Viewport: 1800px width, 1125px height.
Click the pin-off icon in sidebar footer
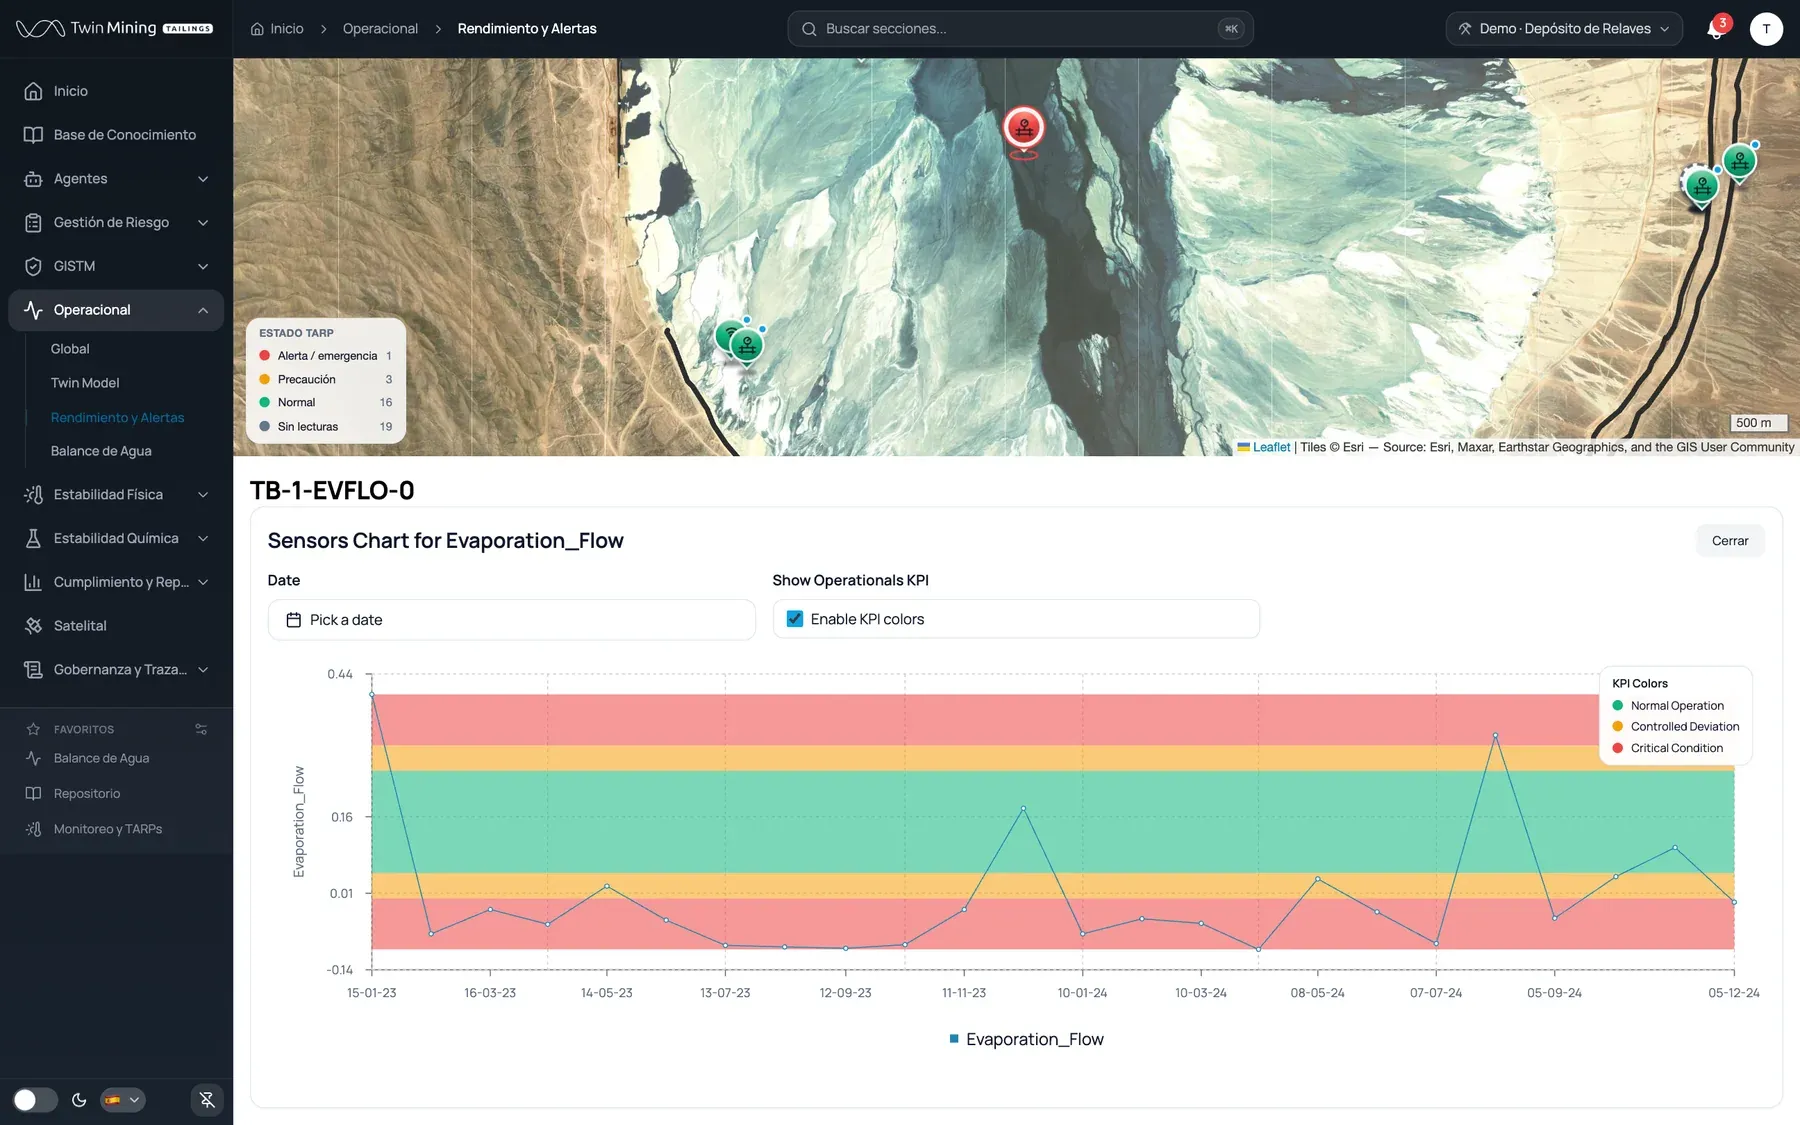tap(207, 1100)
